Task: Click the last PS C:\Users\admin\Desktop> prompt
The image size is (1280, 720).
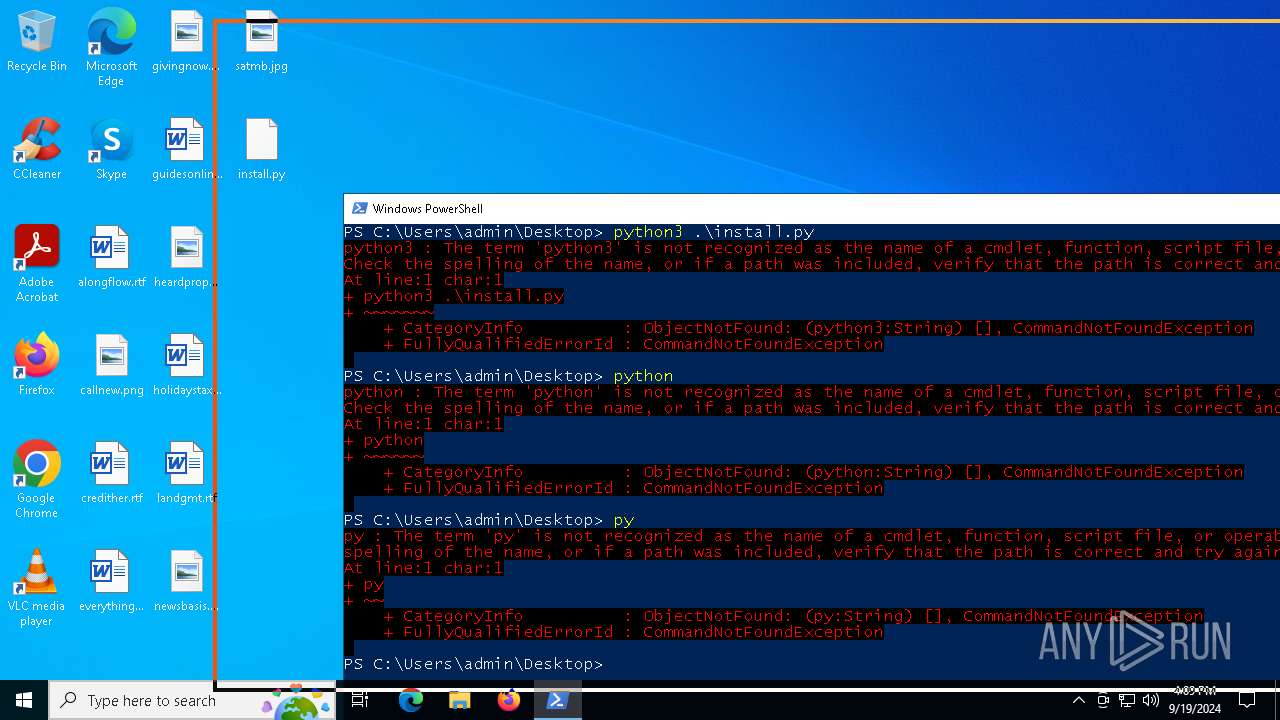Action: pos(473,664)
